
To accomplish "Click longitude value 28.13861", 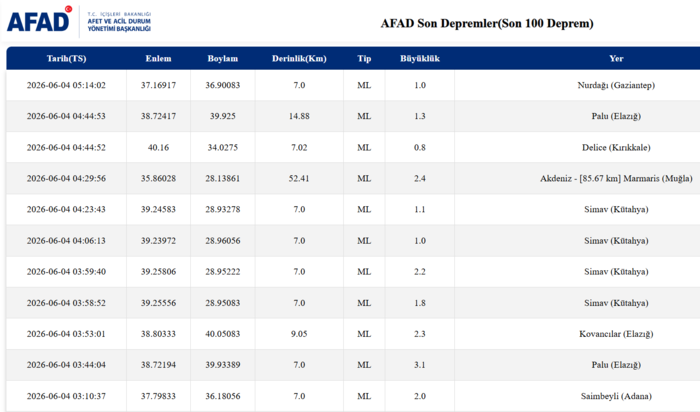I will (x=223, y=178).
